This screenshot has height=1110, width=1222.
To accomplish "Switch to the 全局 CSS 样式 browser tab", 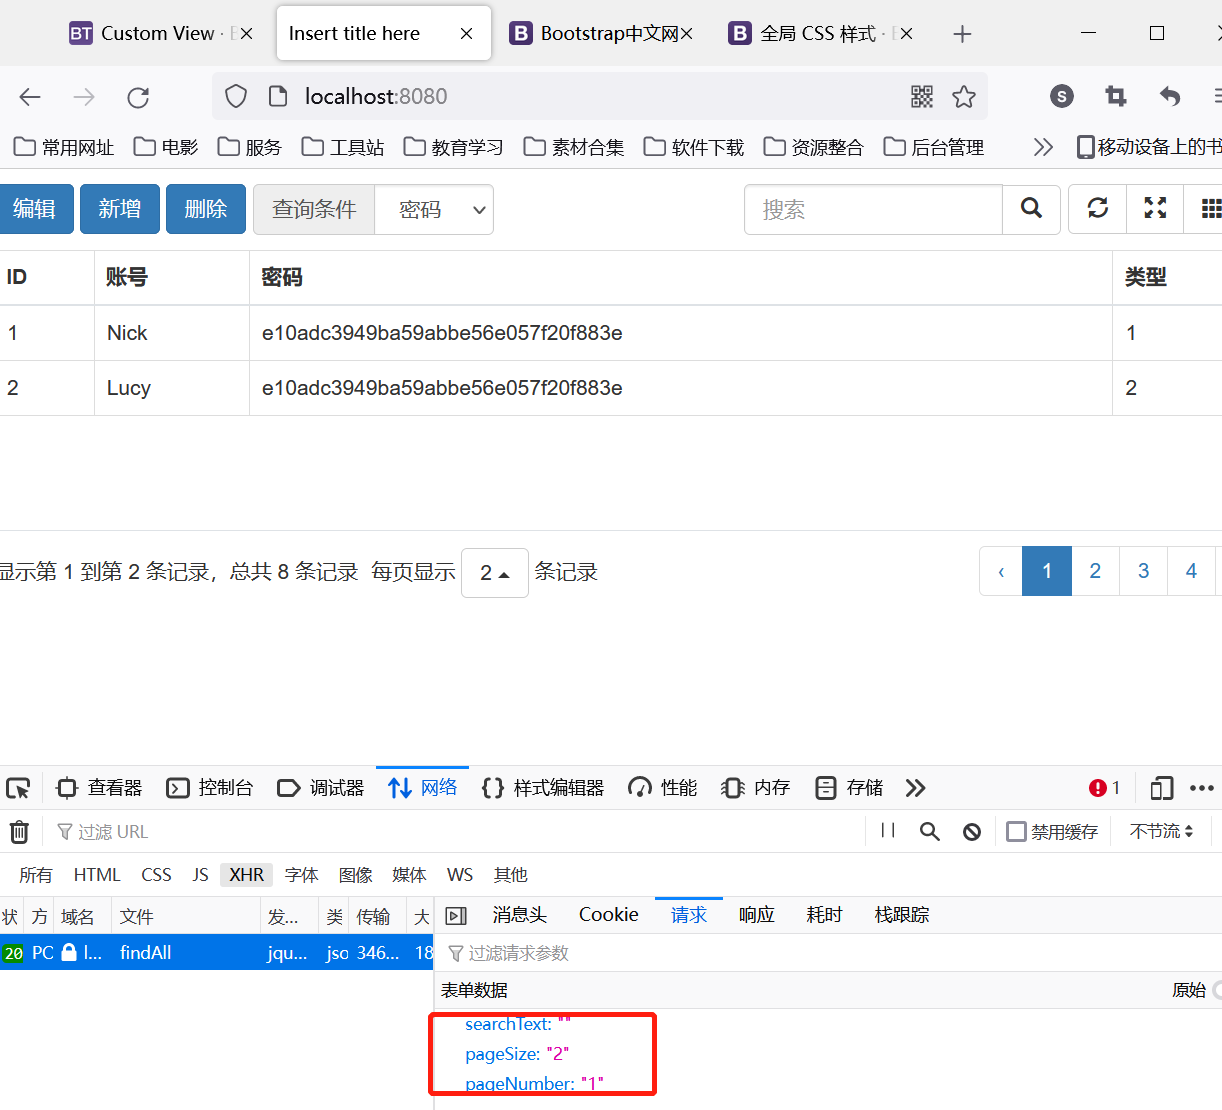I will click(x=821, y=34).
